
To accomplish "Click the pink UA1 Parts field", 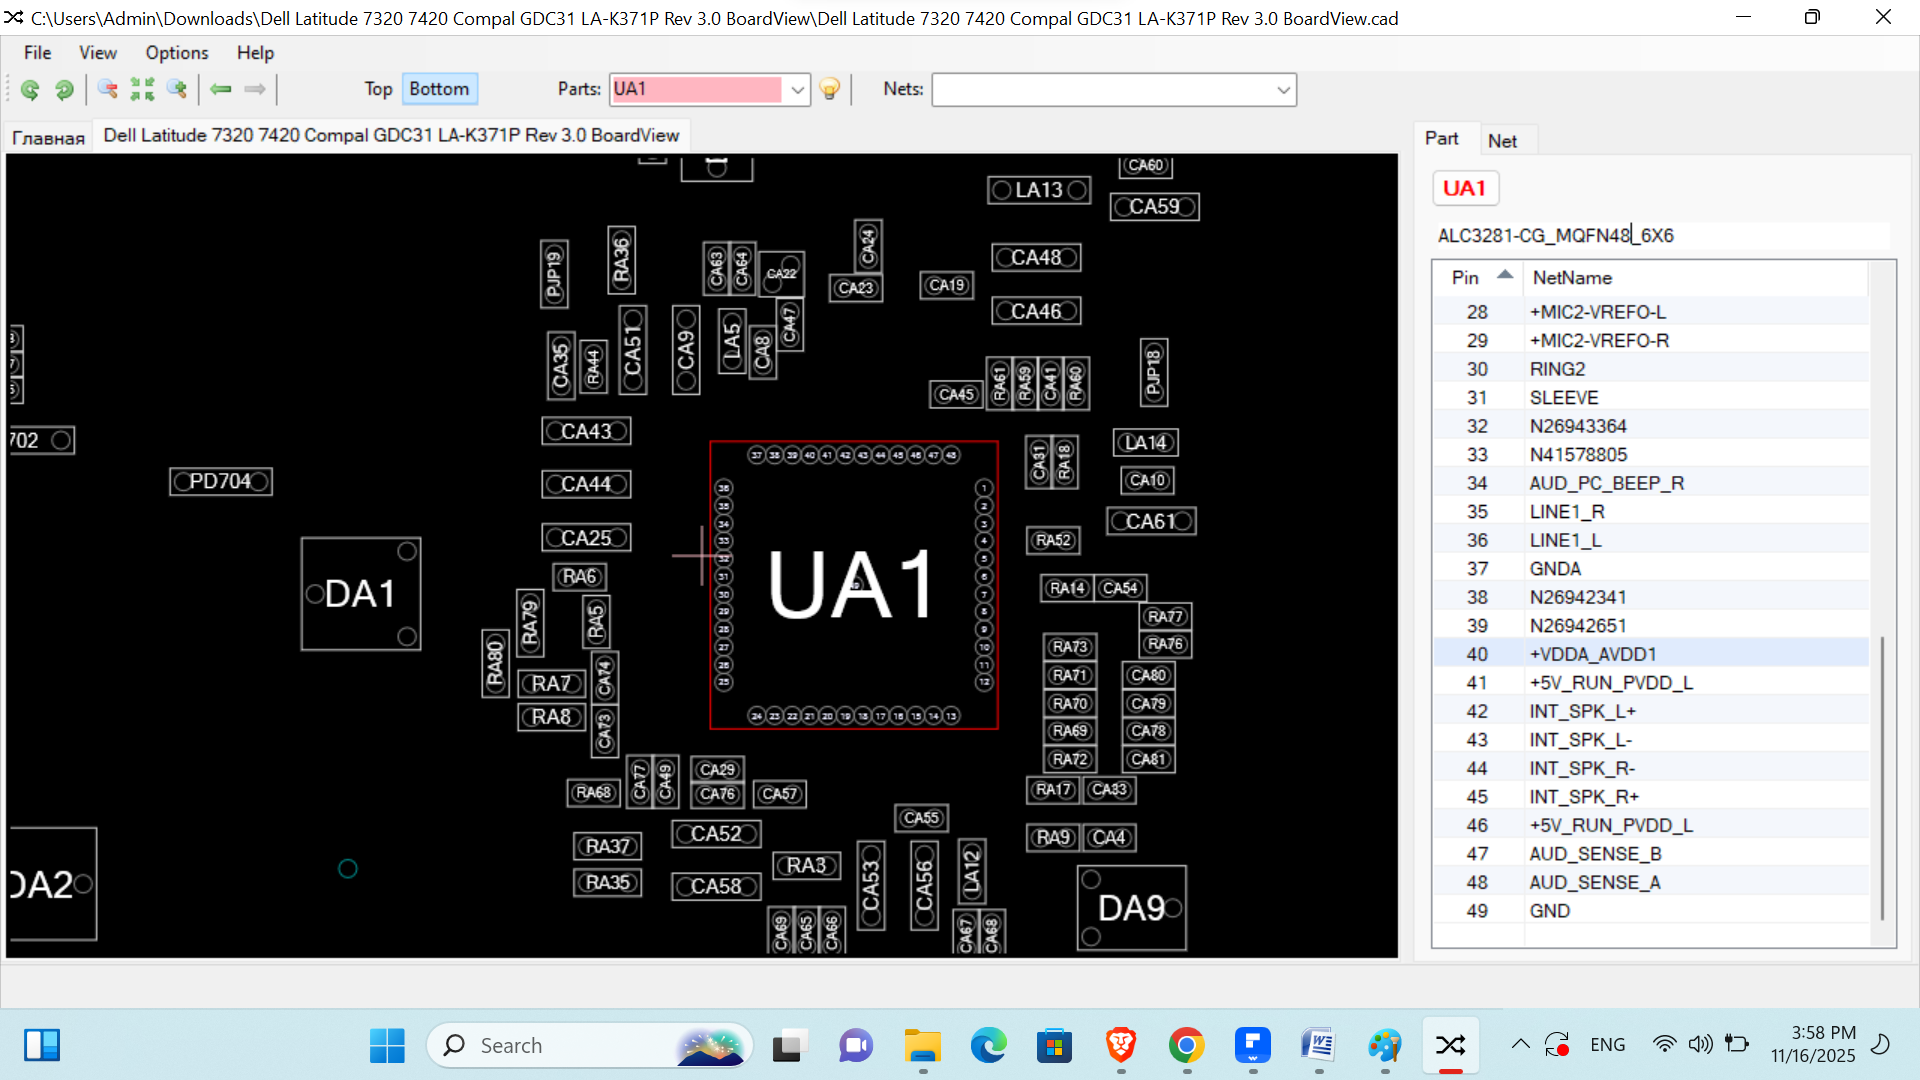I will [696, 90].
